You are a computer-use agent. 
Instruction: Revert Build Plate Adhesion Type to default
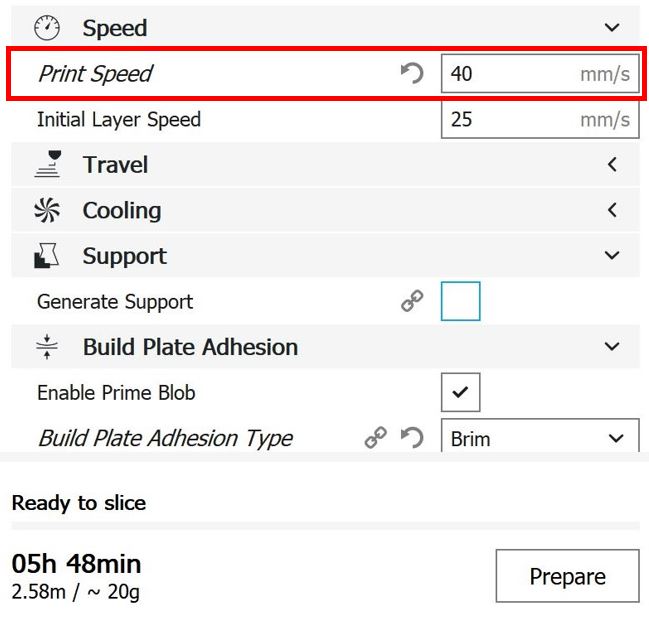pos(411,438)
